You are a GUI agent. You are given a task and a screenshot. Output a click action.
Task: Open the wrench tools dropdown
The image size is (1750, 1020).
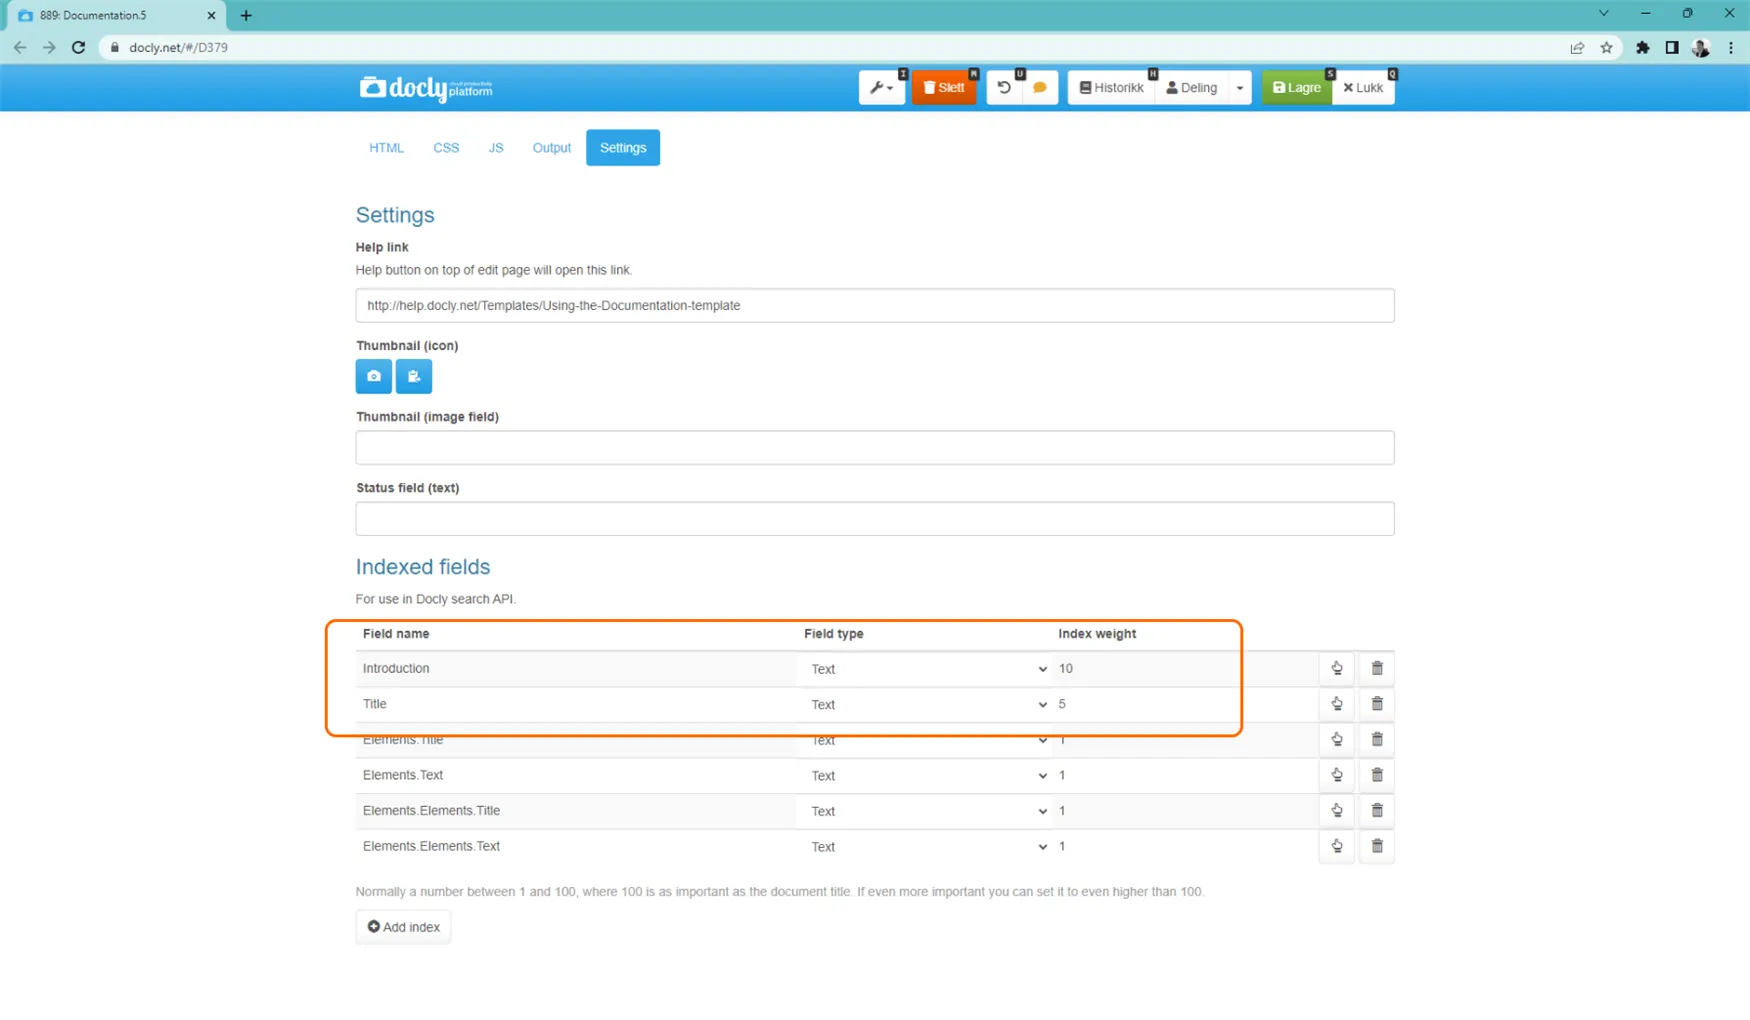[x=881, y=88]
